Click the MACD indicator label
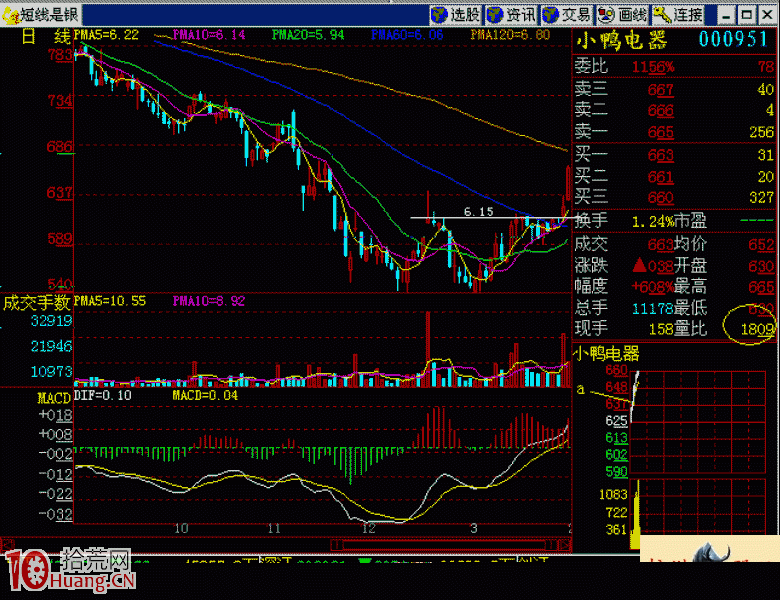The image size is (780, 600). pos(54,398)
